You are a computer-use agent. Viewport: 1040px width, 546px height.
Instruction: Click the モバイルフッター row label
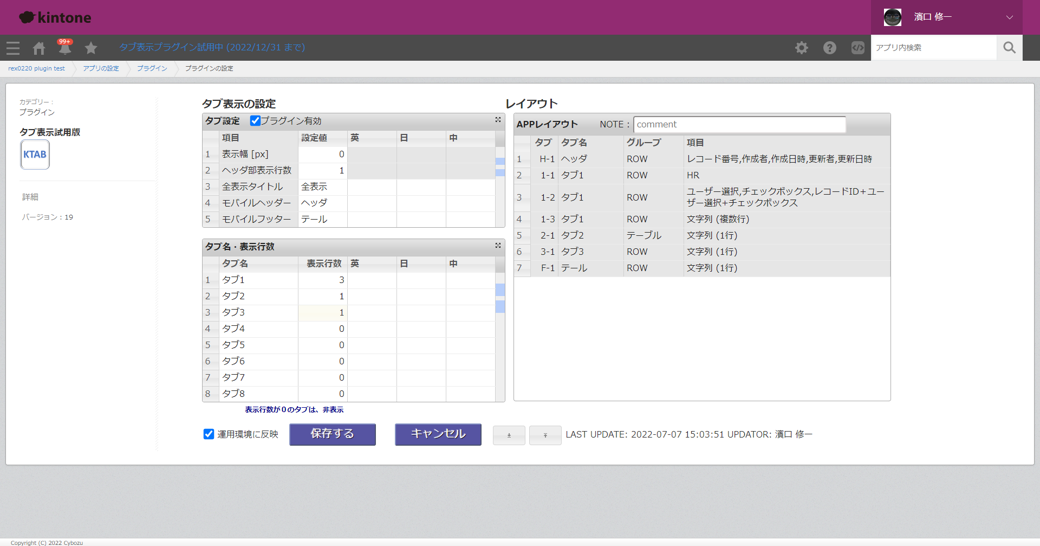click(256, 219)
